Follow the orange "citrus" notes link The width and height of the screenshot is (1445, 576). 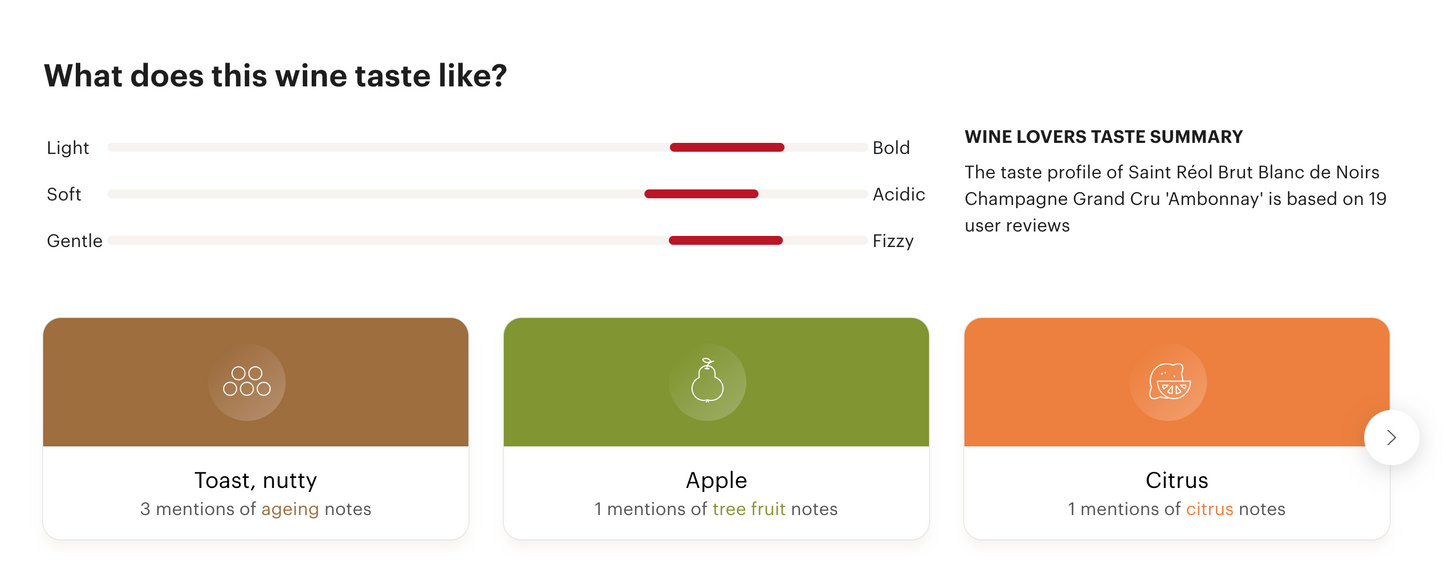(1209, 509)
